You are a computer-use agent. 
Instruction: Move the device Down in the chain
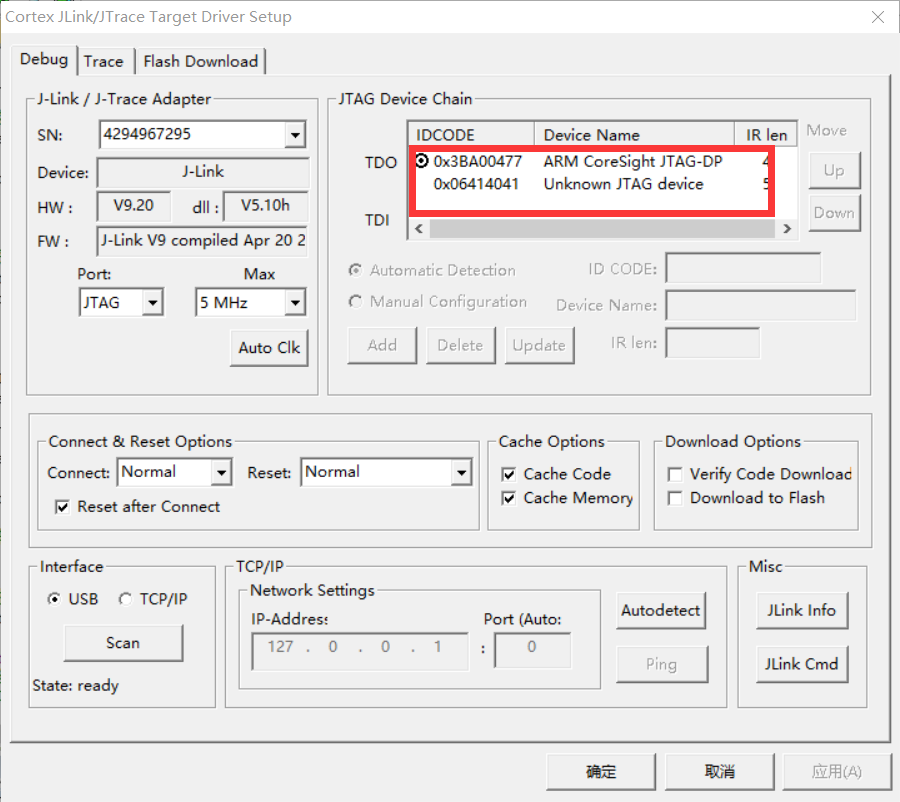[834, 213]
